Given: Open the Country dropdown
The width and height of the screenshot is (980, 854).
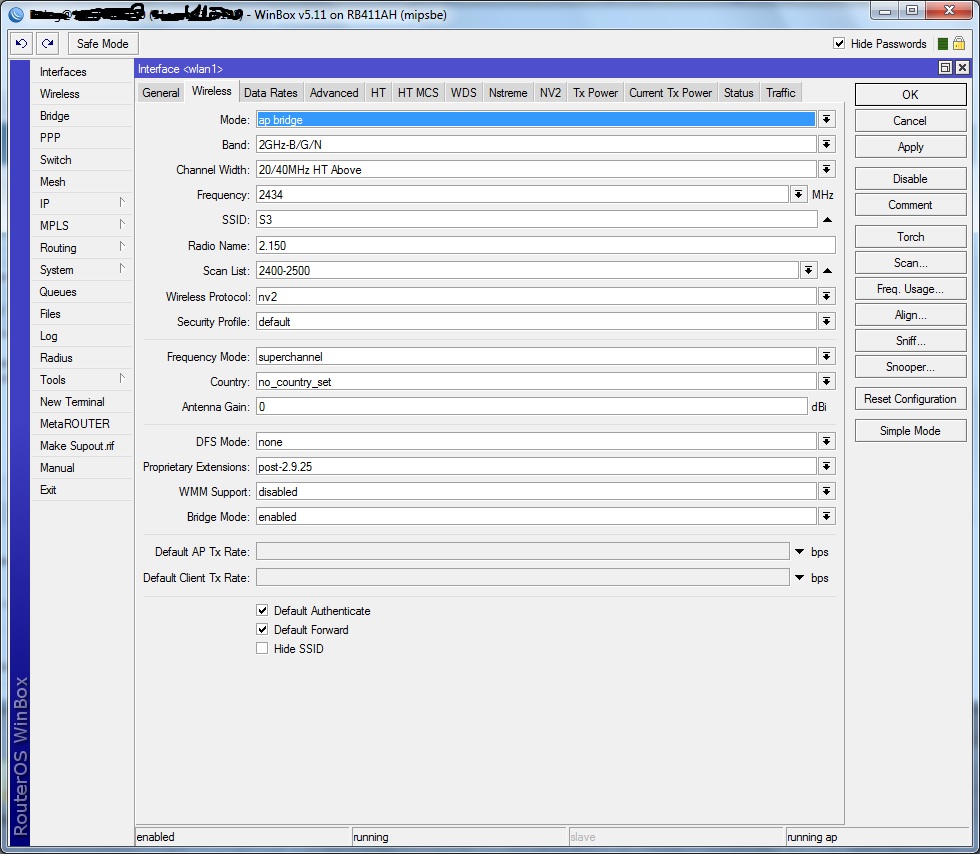Looking at the screenshot, I should (827, 381).
